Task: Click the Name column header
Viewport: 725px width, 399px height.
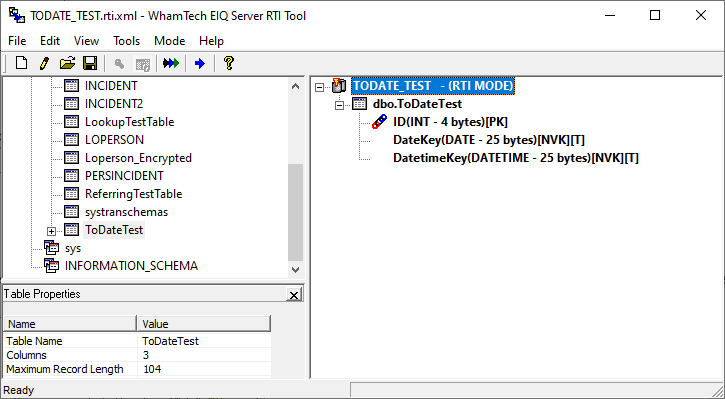Action: [x=70, y=324]
